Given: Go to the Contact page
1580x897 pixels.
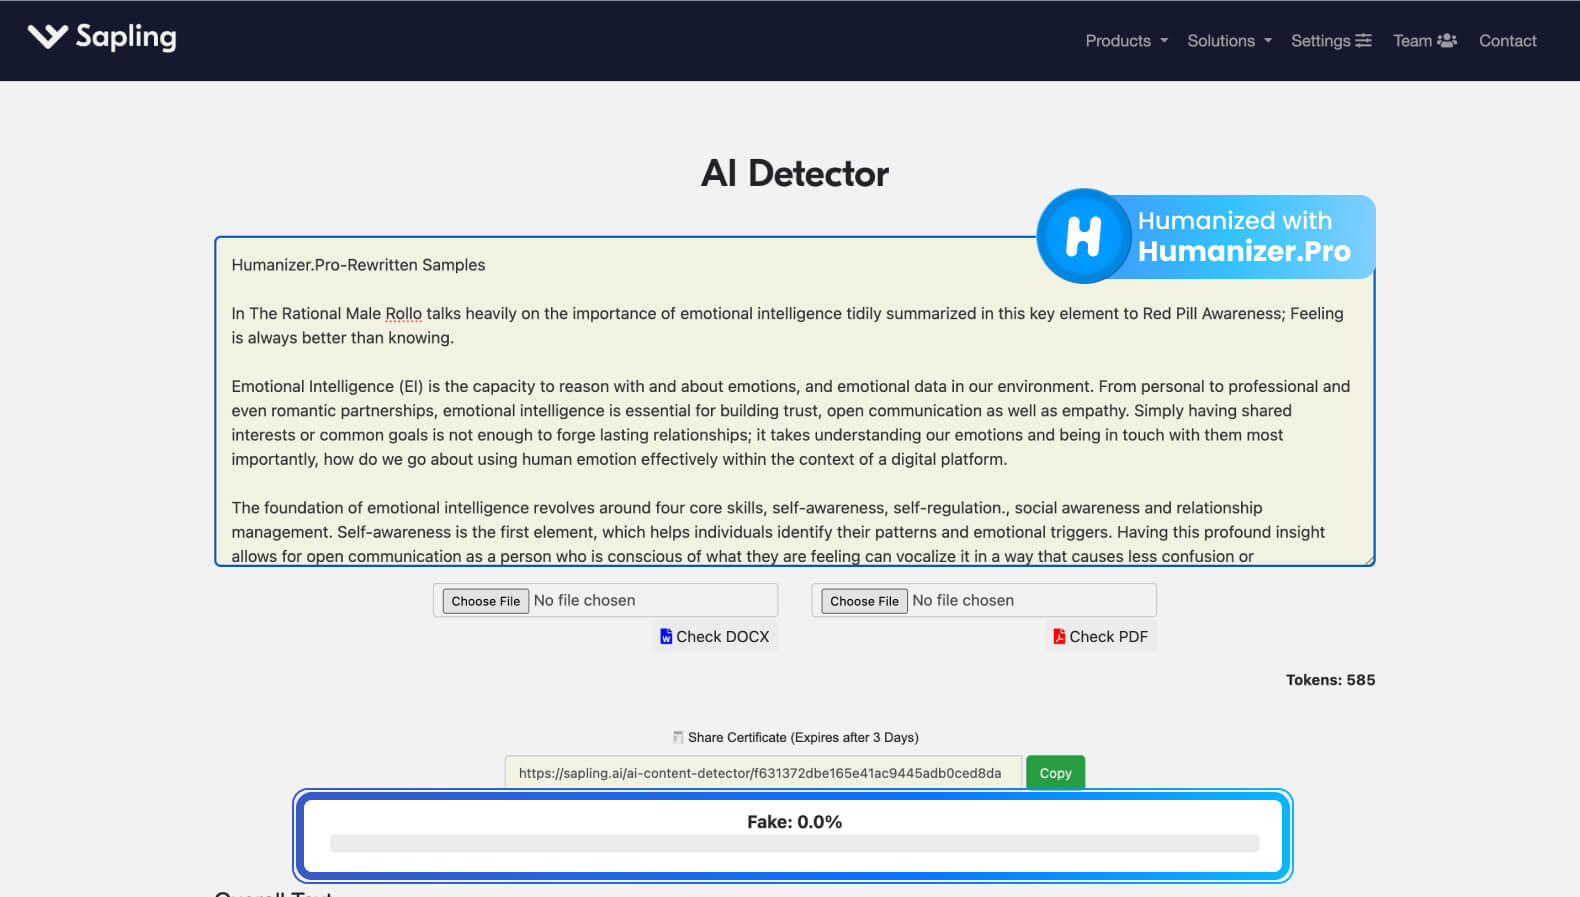Looking at the screenshot, I should tap(1507, 41).
